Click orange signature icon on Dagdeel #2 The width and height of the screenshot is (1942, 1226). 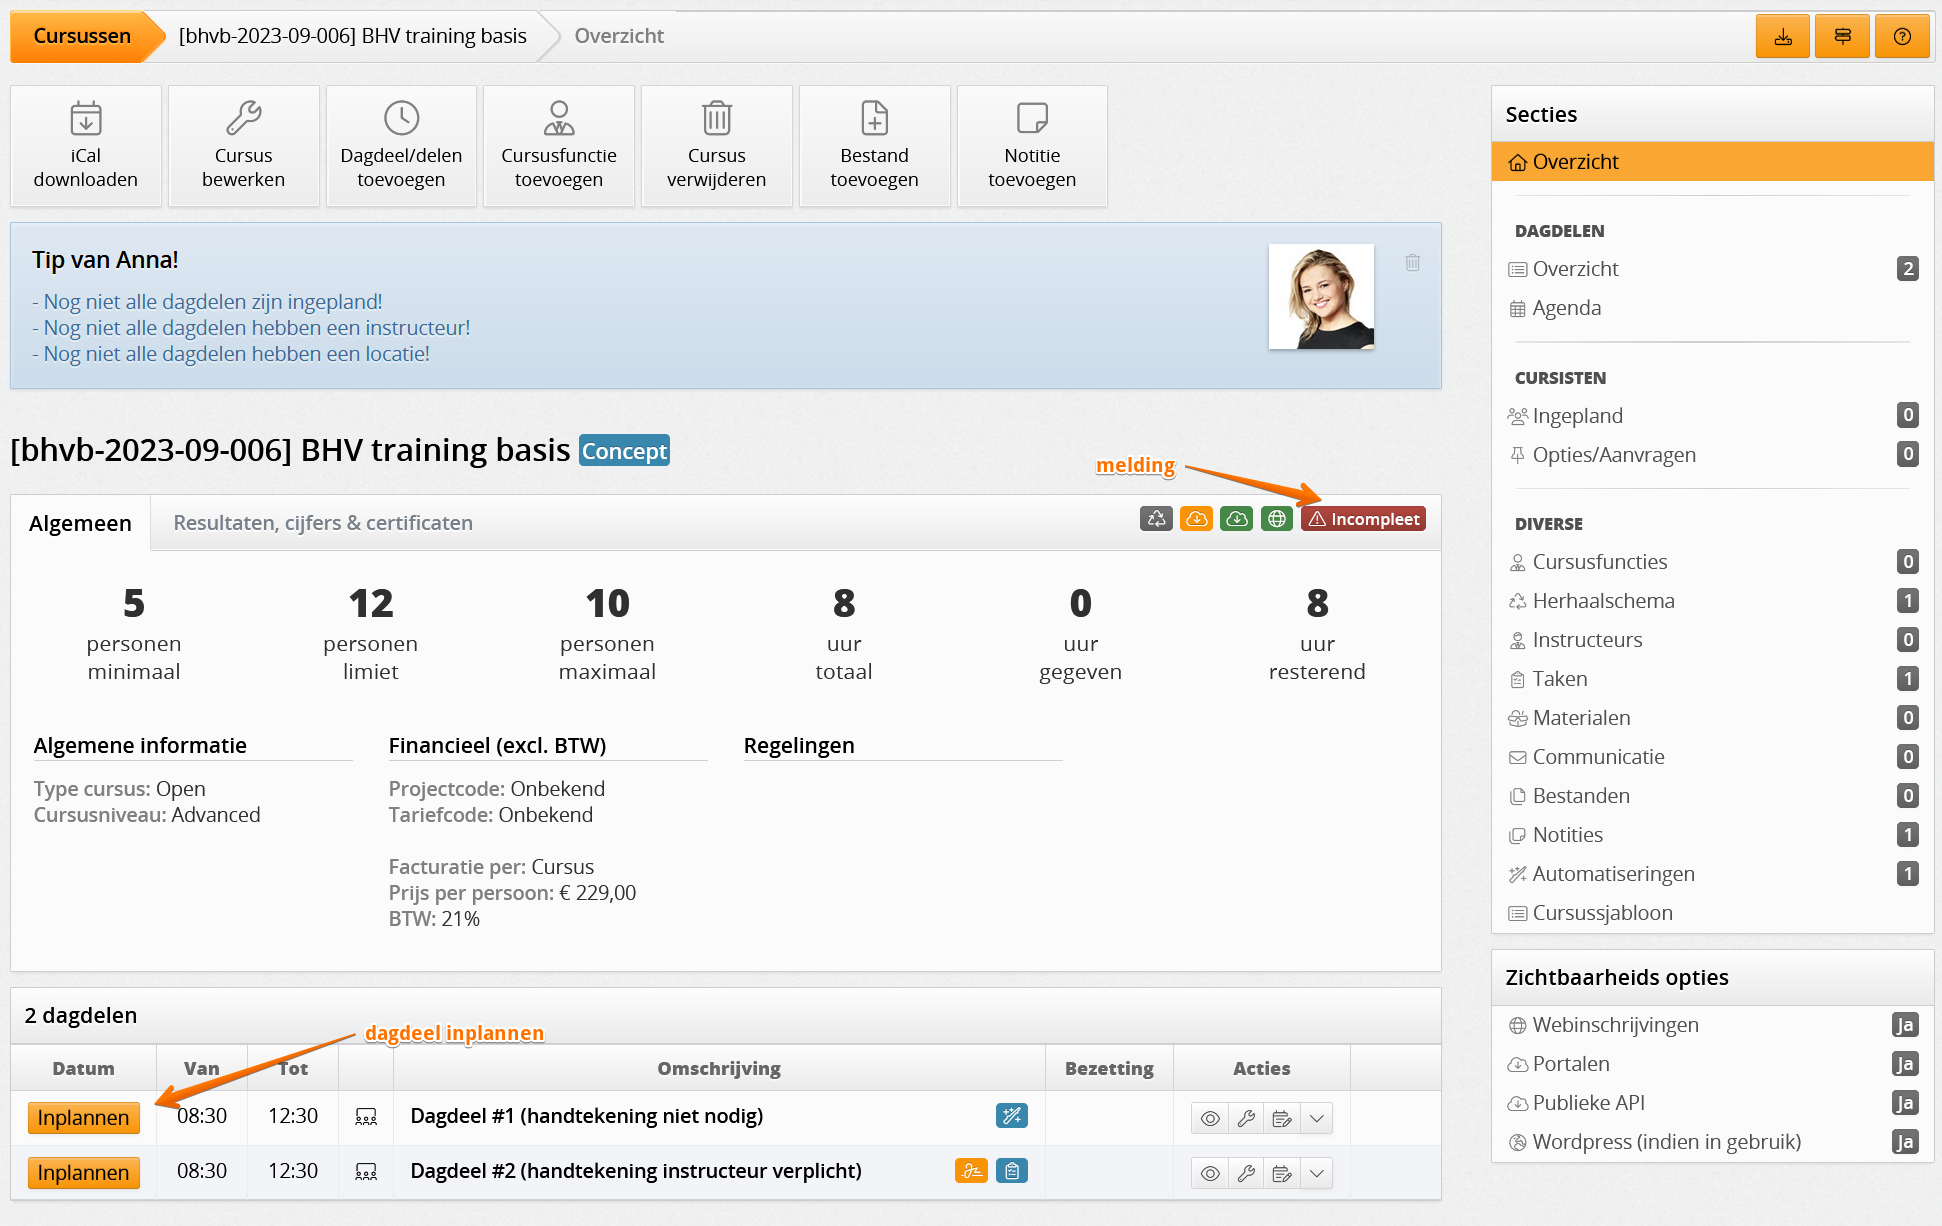[970, 1171]
